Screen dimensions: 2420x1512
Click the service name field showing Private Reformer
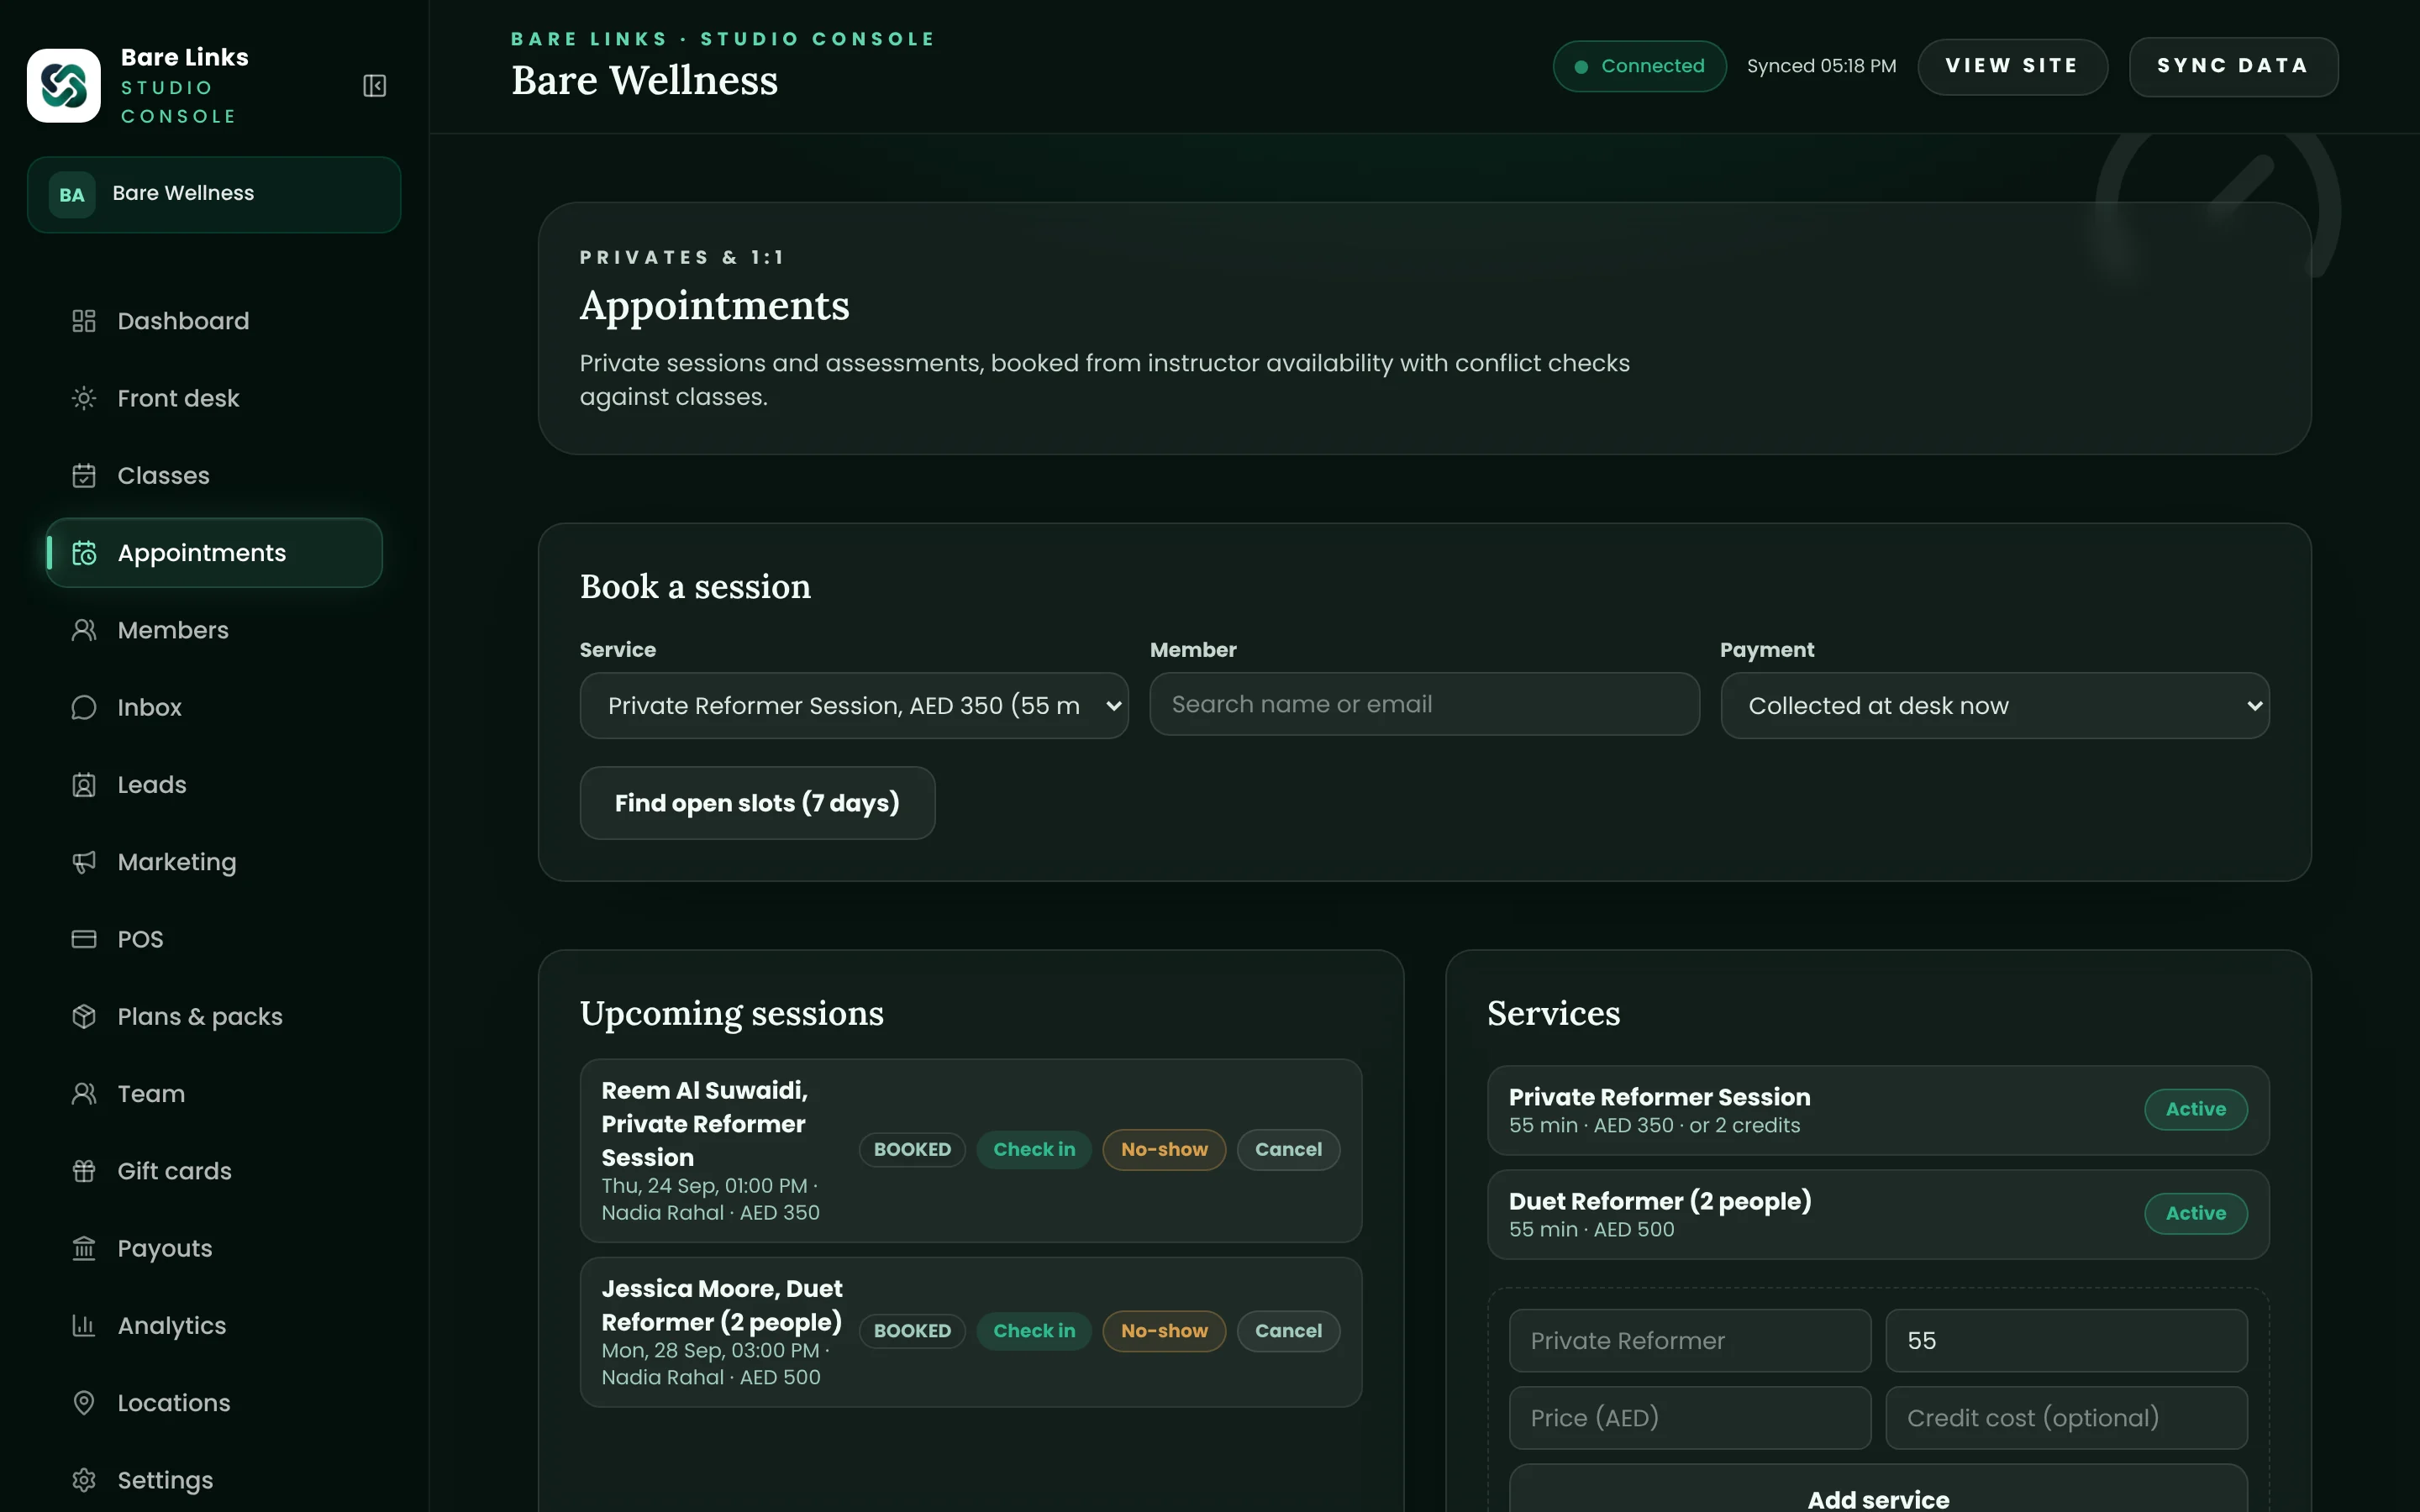pyautogui.click(x=1690, y=1341)
